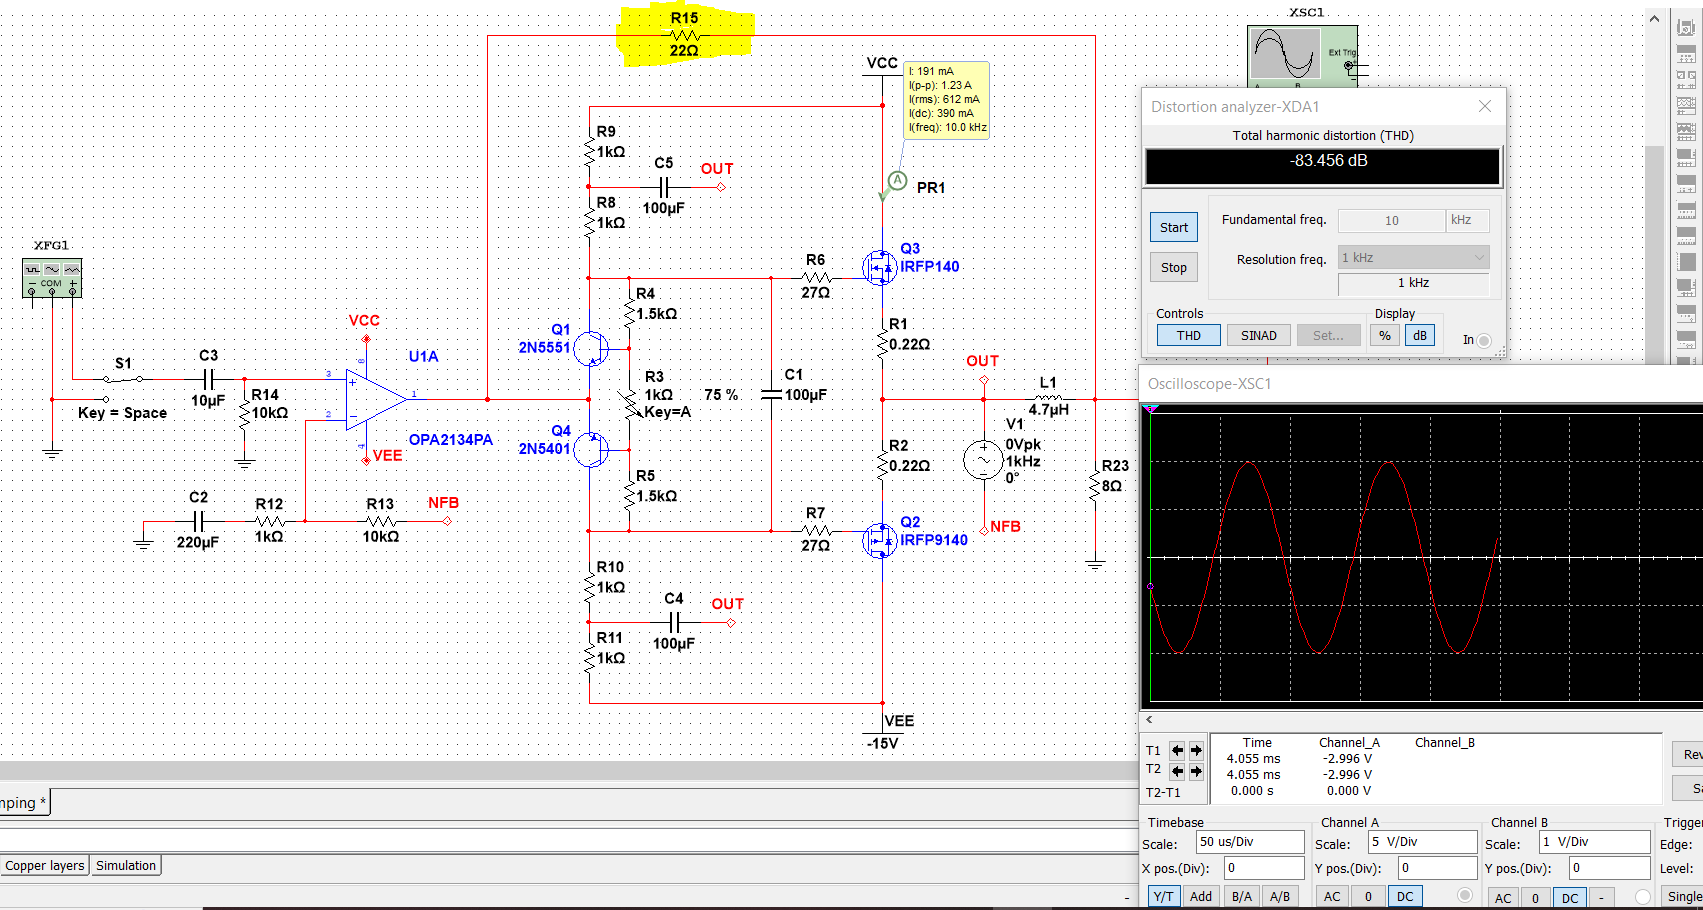Click the In terminal indicator in Distortion analyzer
The height and width of the screenshot is (910, 1703).
[x=1484, y=340]
